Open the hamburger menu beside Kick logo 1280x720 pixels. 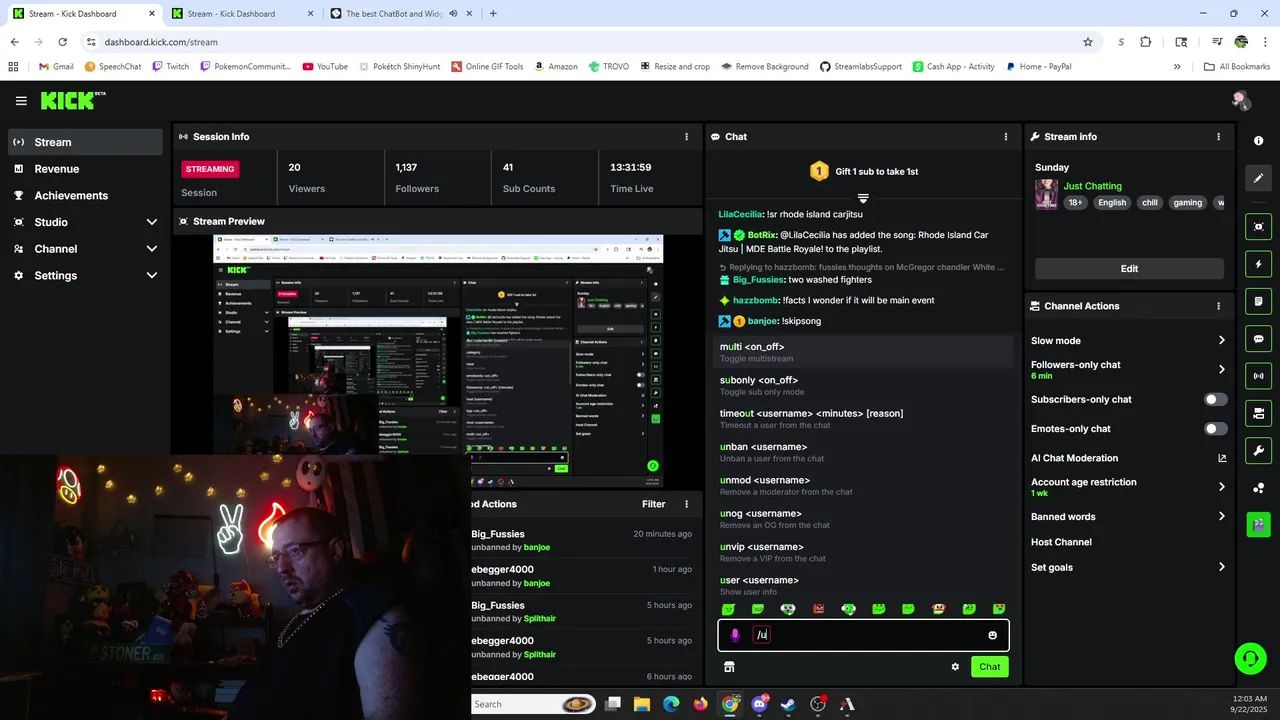click(21, 101)
